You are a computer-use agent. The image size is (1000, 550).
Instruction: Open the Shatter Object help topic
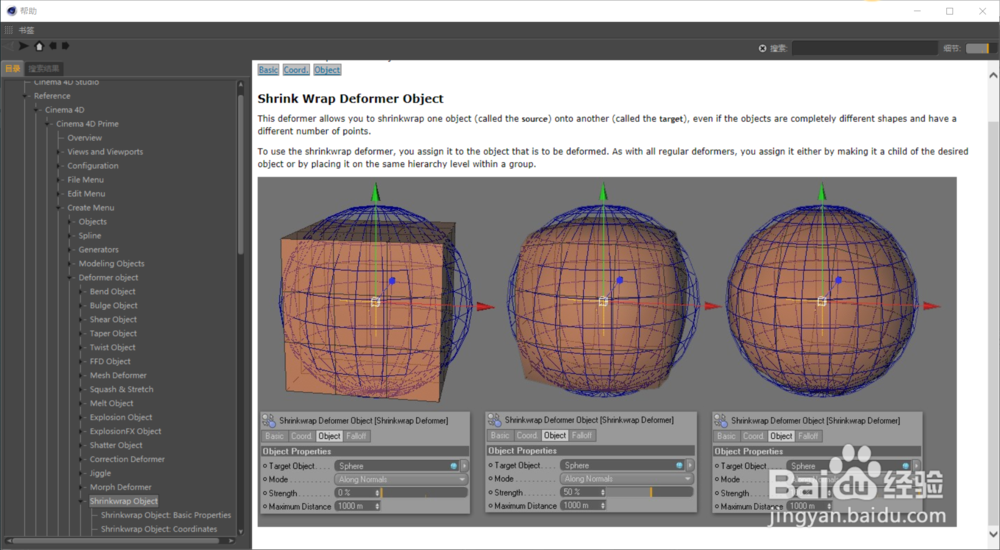115,445
